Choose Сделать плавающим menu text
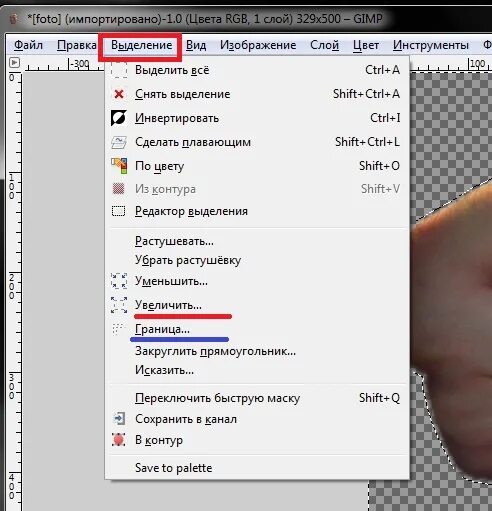This screenshot has height=511, width=492. [193, 142]
